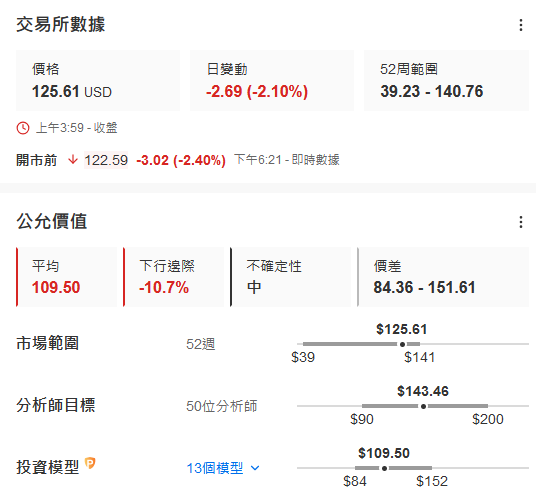
Task: Click the orange Pro badge beside 投資模型
Action: point(90,463)
